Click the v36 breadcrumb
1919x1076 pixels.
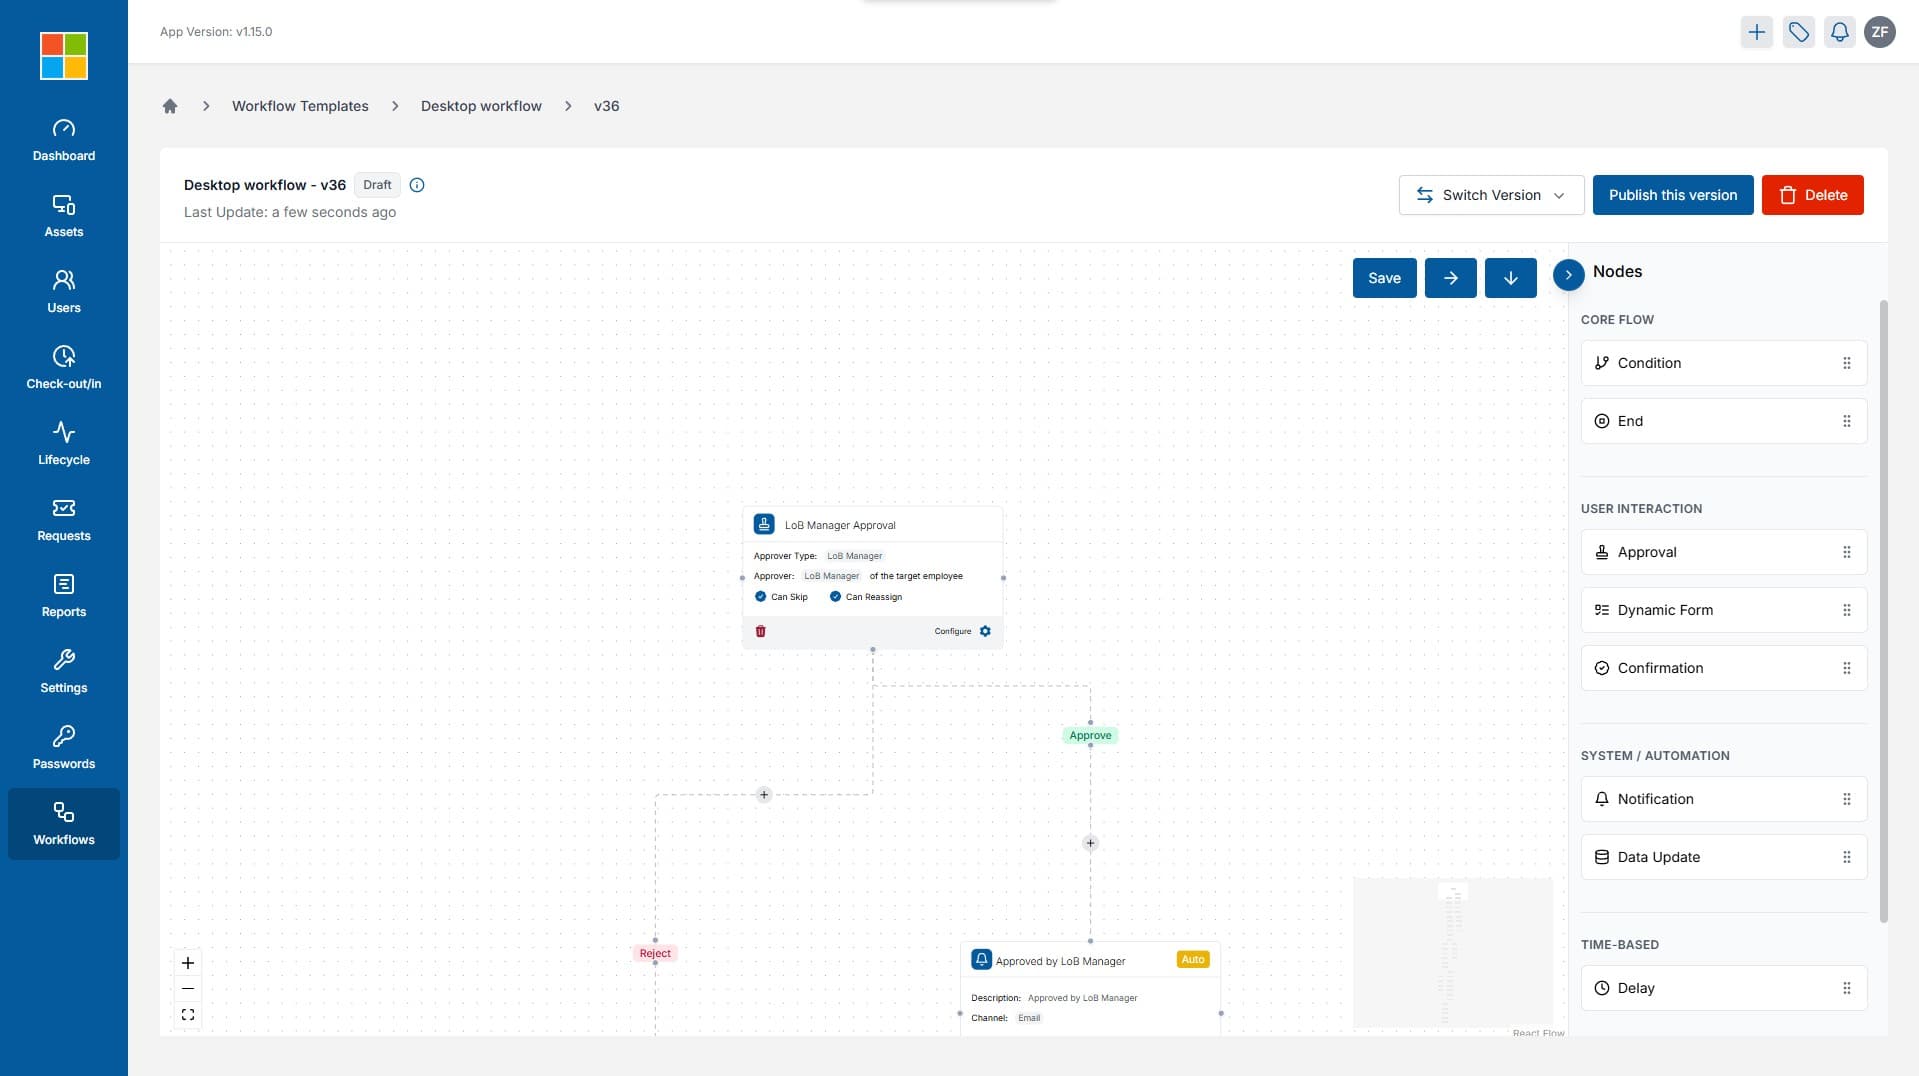[x=607, y=106]
